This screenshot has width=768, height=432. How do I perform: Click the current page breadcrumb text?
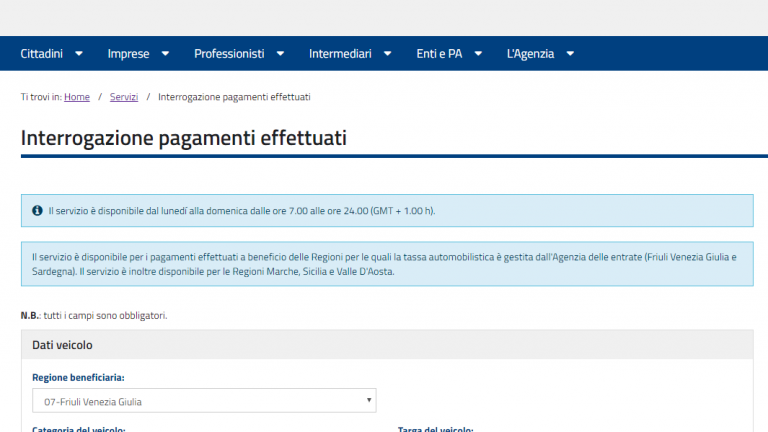pos(234,97)
